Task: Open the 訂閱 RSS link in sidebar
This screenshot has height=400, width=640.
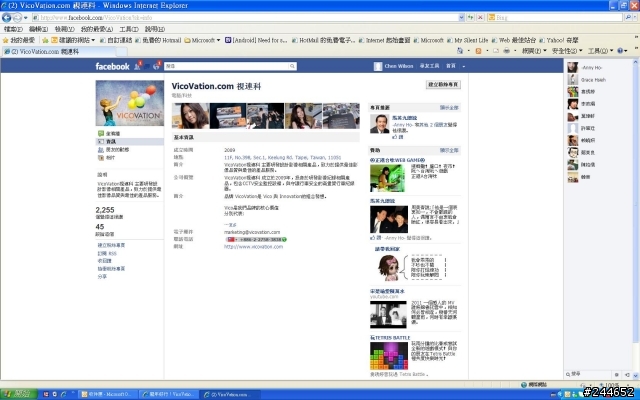Action: pos(107,253)
